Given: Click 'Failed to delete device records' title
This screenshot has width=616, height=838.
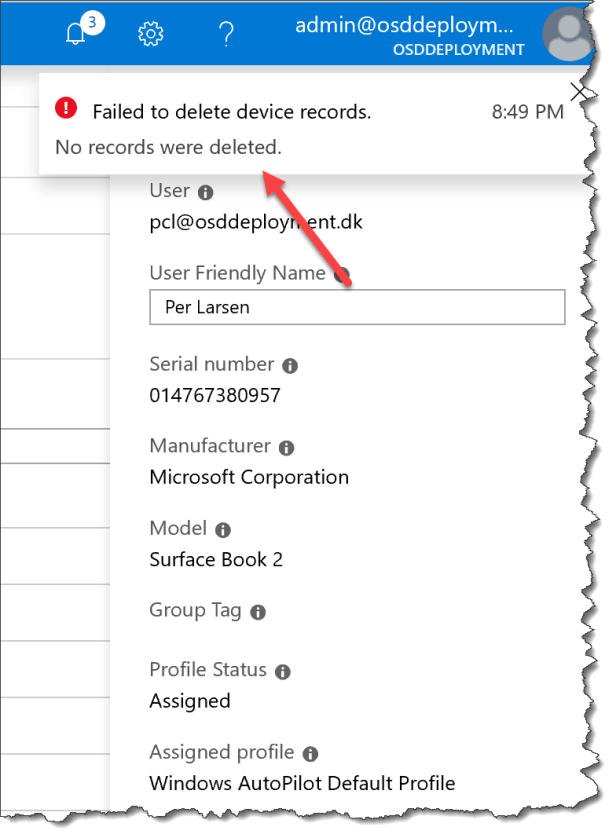Looking at the screenshot, I should (231, 112).
